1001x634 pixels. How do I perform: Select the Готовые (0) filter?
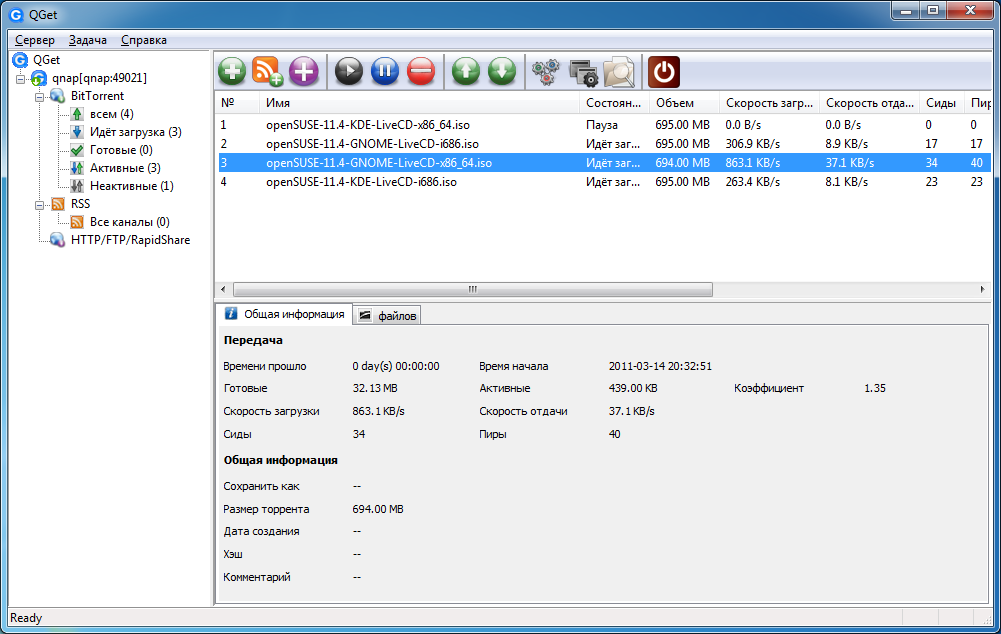click(x=121, y=150)
